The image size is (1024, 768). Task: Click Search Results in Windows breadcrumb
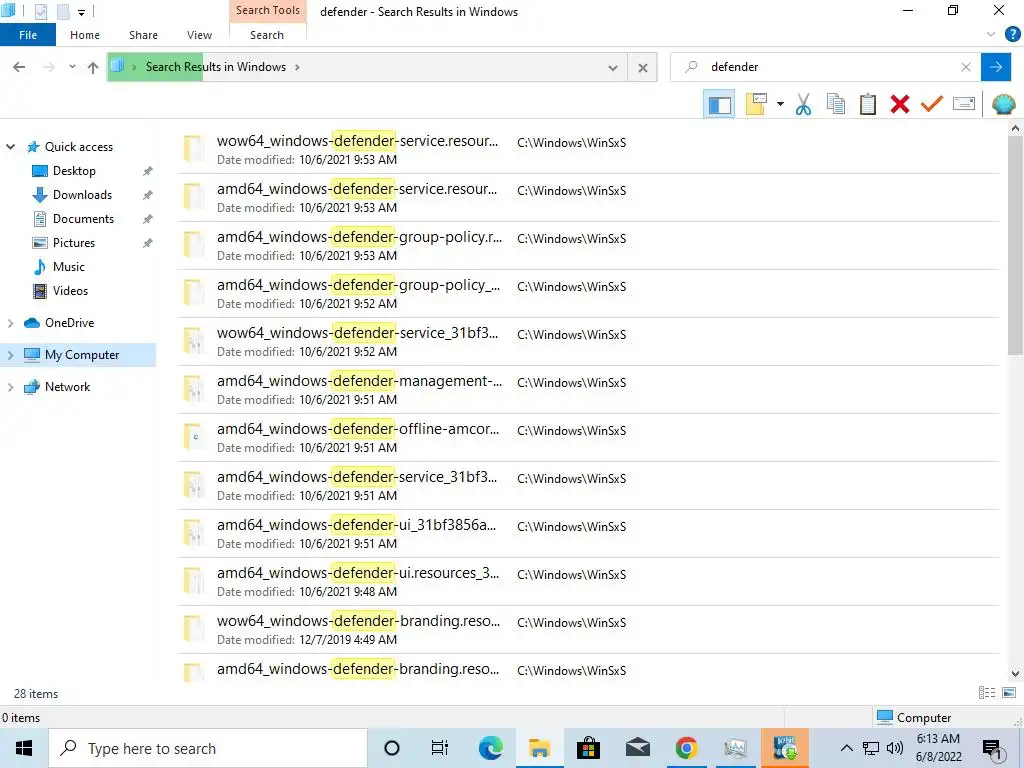(x=216, y=67)
